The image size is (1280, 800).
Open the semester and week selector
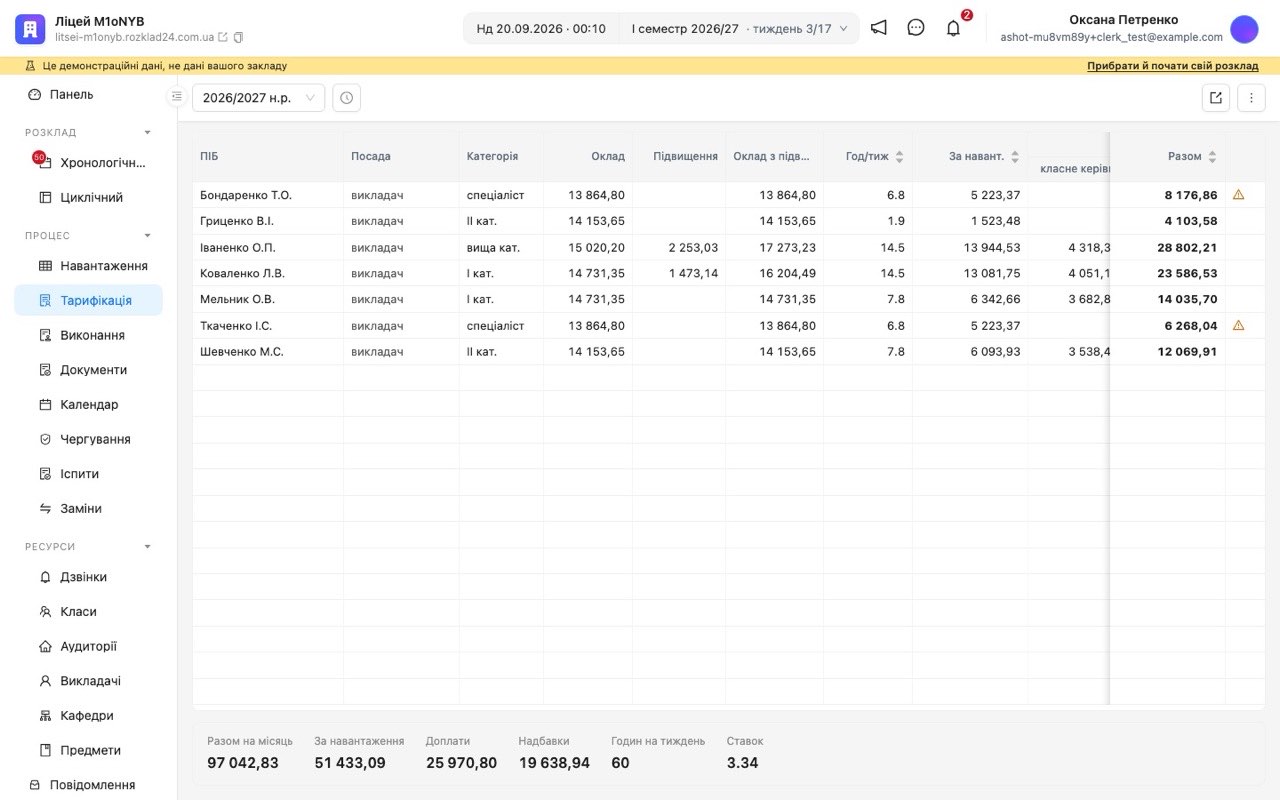pyautogui.click(x=739, y=29)
